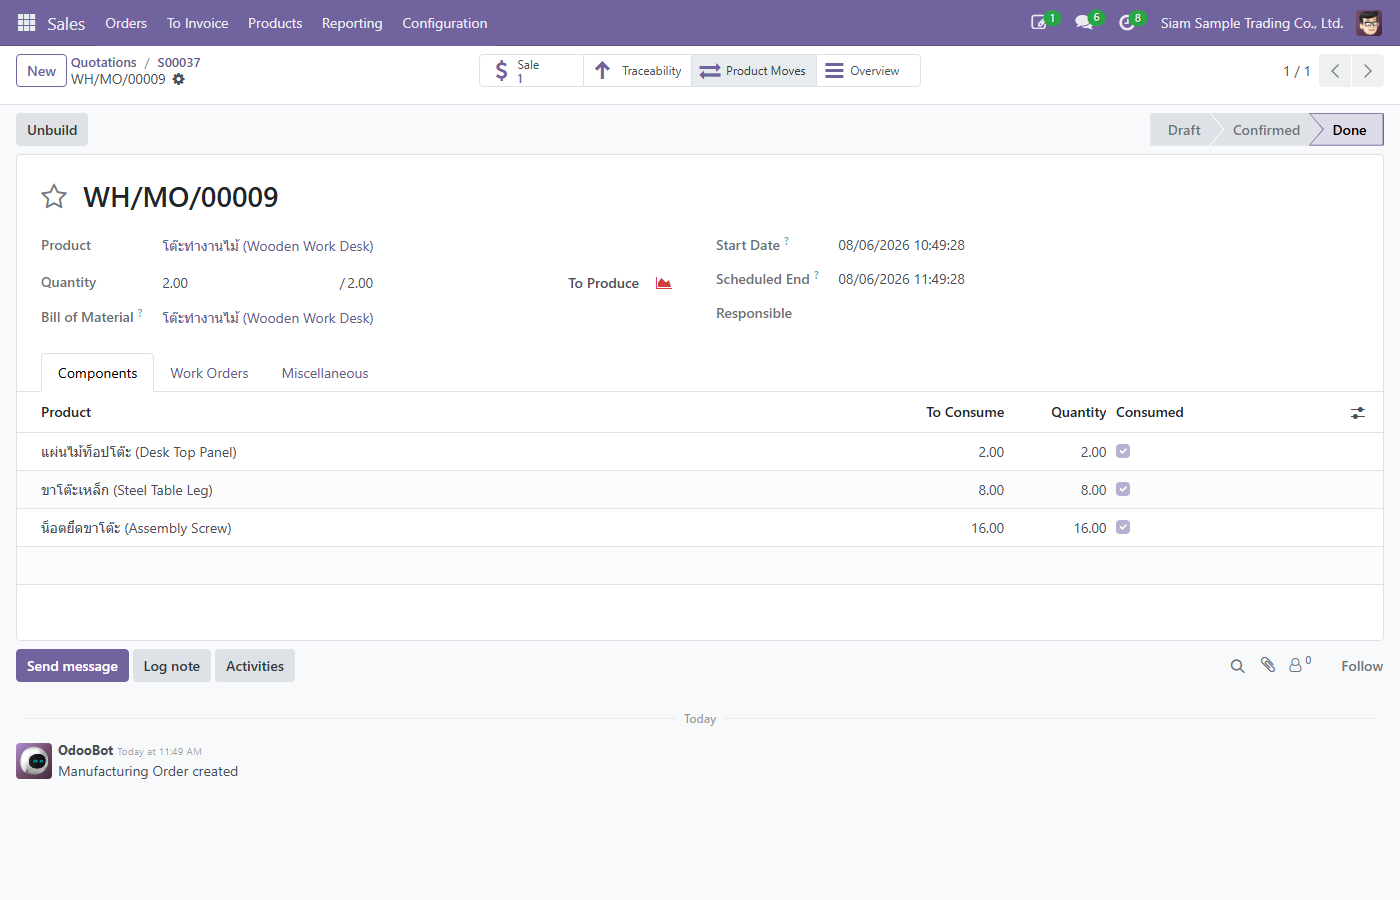Click the Bill of Material help tooltip mark
The height and width of the screenshot is (900, 1400).
(x=140, y=313)
